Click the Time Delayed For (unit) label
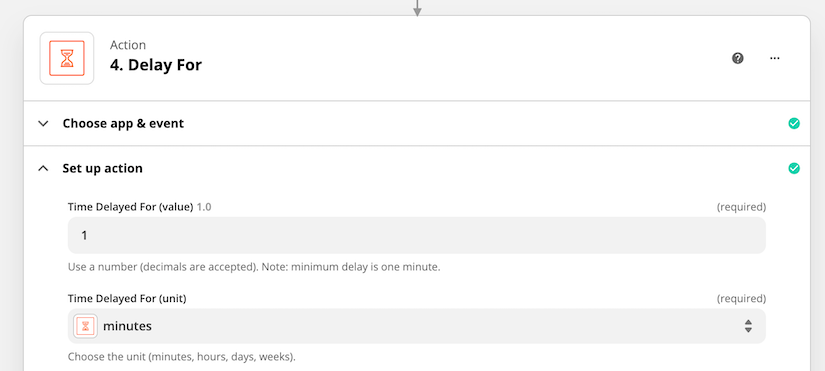The width and height of the screenshot is (825, 371). pyautogui.click(x=127, y=299)
